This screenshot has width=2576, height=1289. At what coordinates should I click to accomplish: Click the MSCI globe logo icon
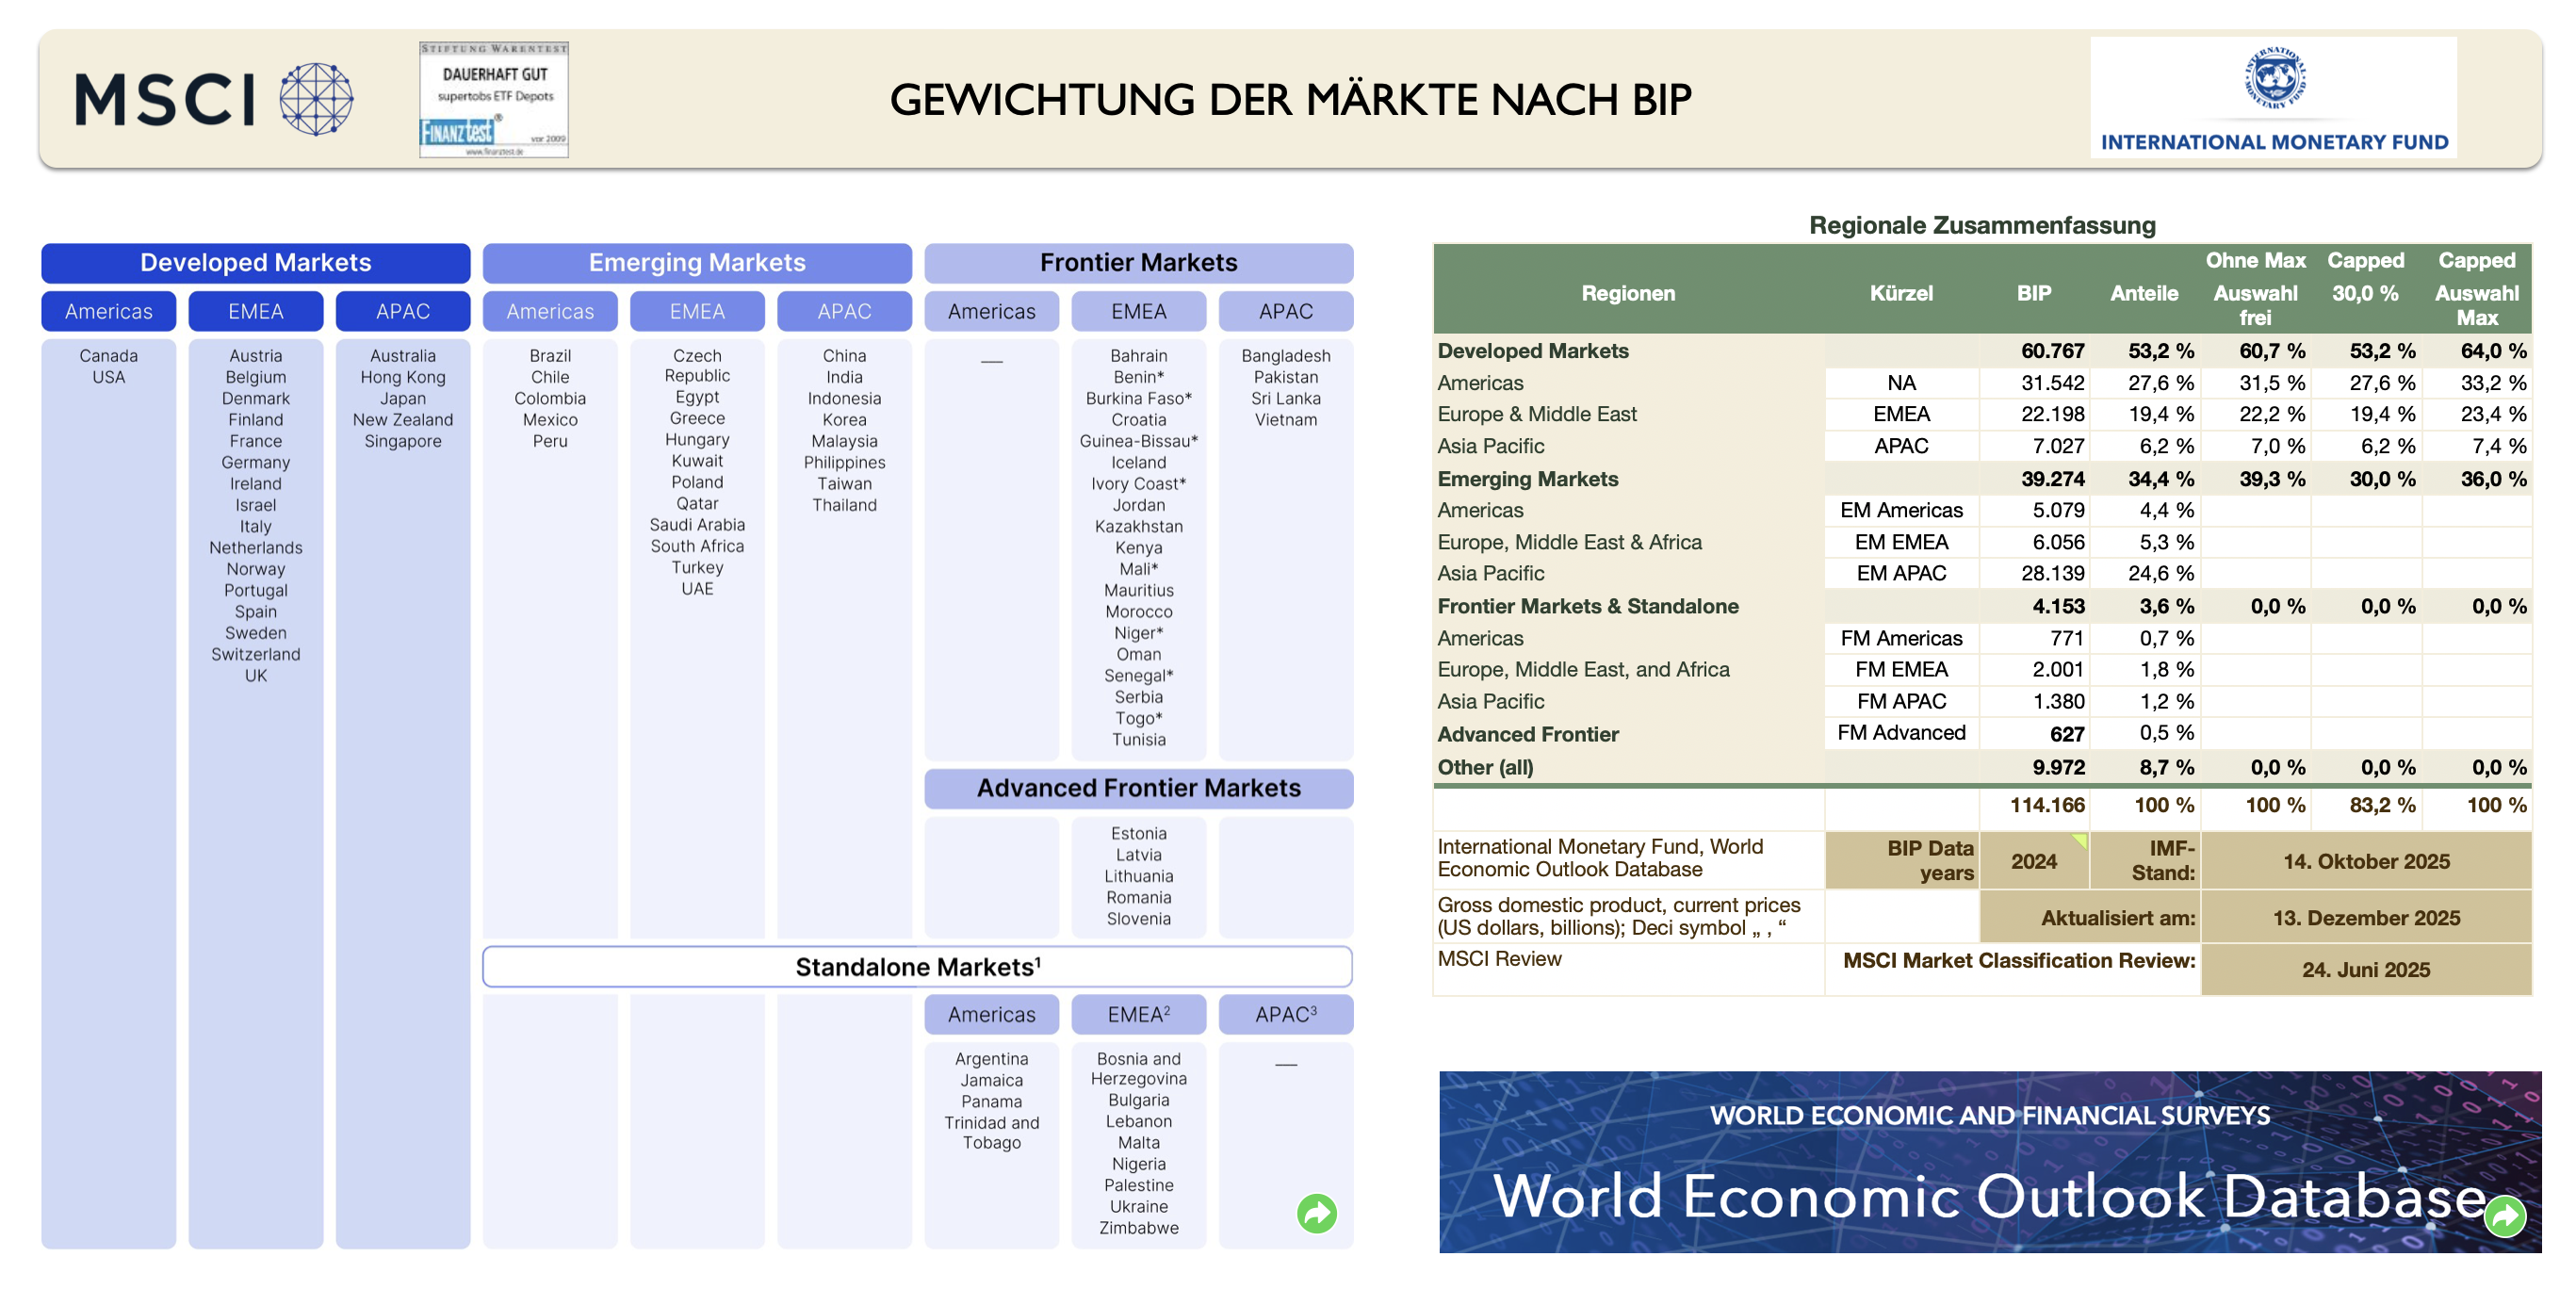(316, 99)
